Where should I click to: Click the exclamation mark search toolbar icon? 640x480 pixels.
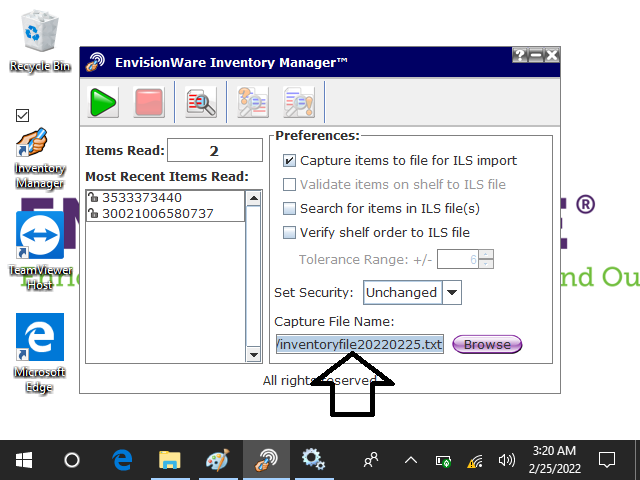(299, 102)
